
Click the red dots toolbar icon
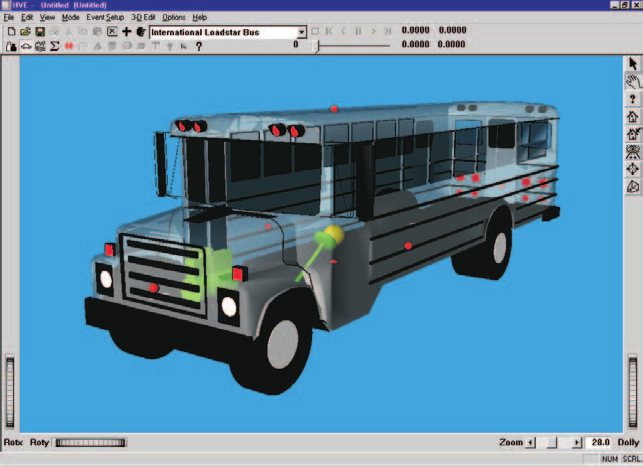pyautogui.click(x=69, y=46)
